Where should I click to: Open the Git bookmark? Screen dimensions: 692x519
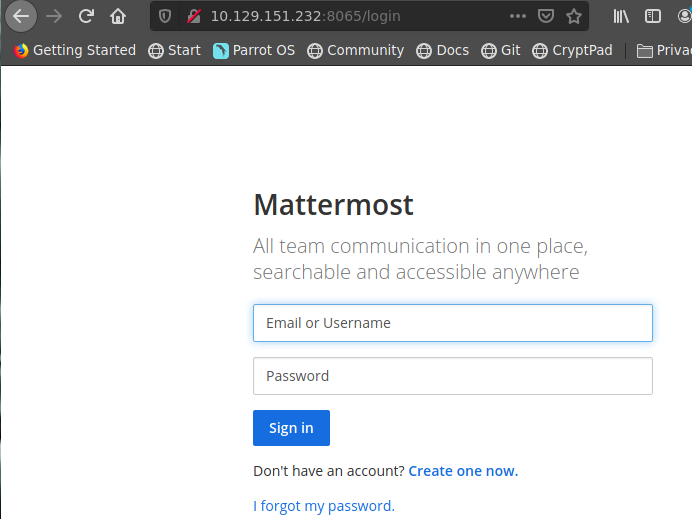point(501,50)
